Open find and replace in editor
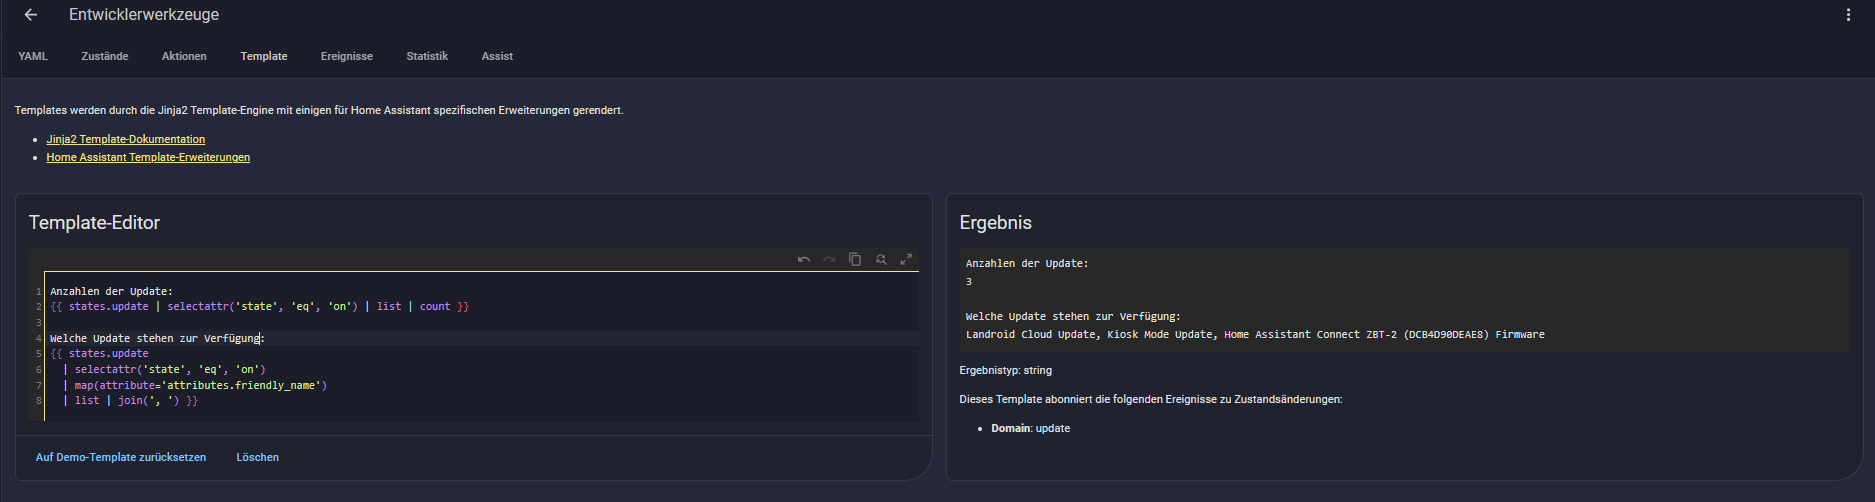This screenshot has width=1875, height=502. coord(881,260)
